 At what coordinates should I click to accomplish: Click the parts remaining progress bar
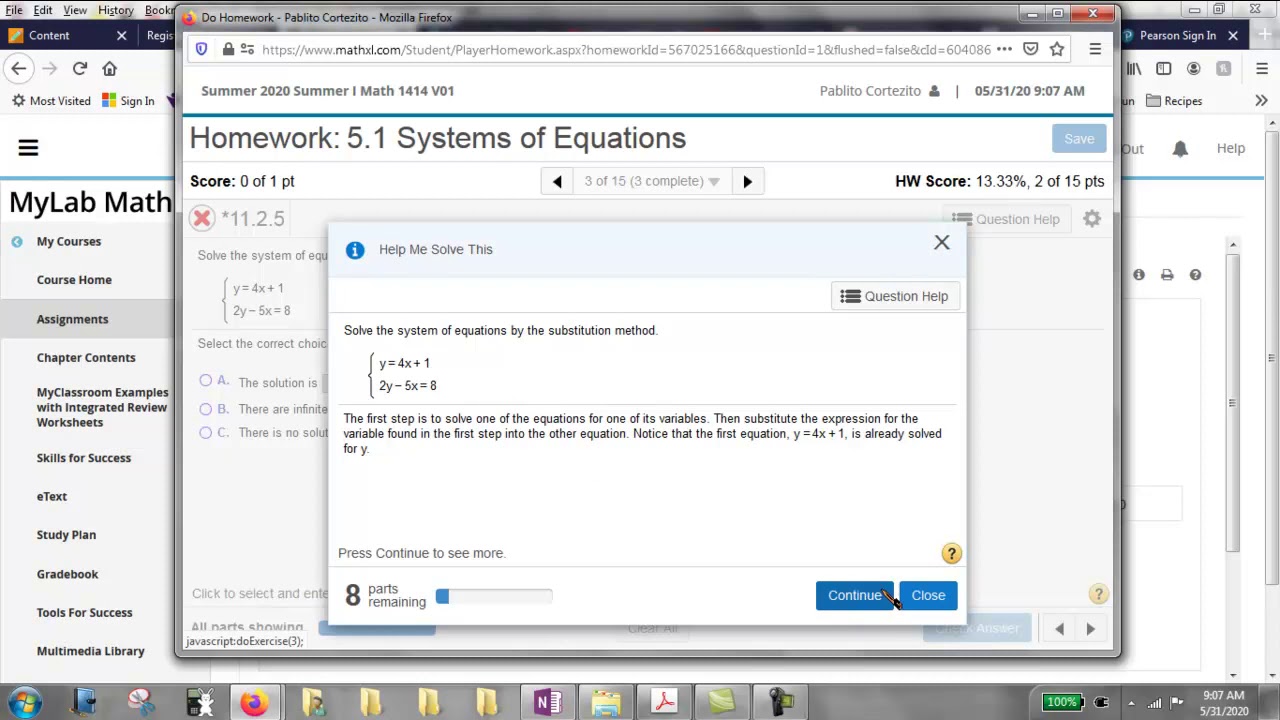pyautogui.click(x=493, y=596)
